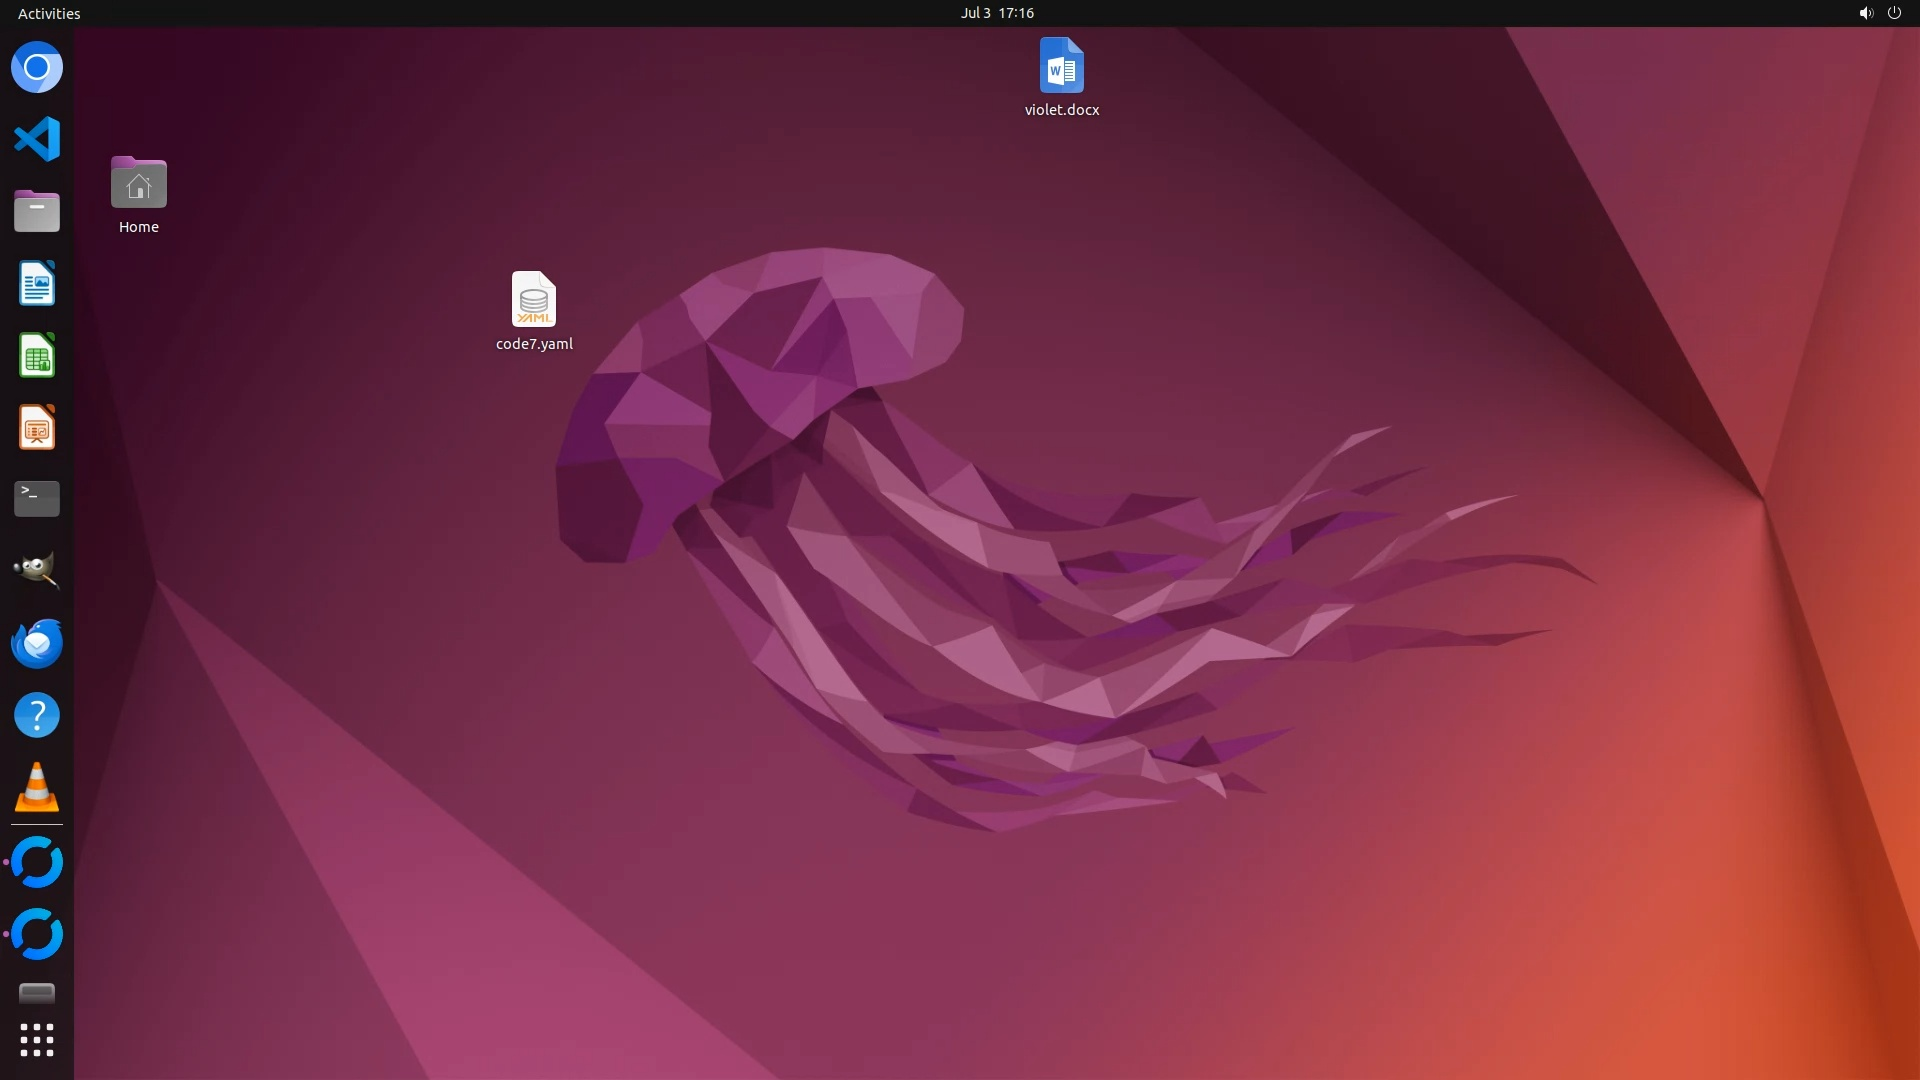This screenshot has width=1920, height=1080.
Task: Launch LibreOffice Writer from the dock
Action: click(x=37, y=284)
